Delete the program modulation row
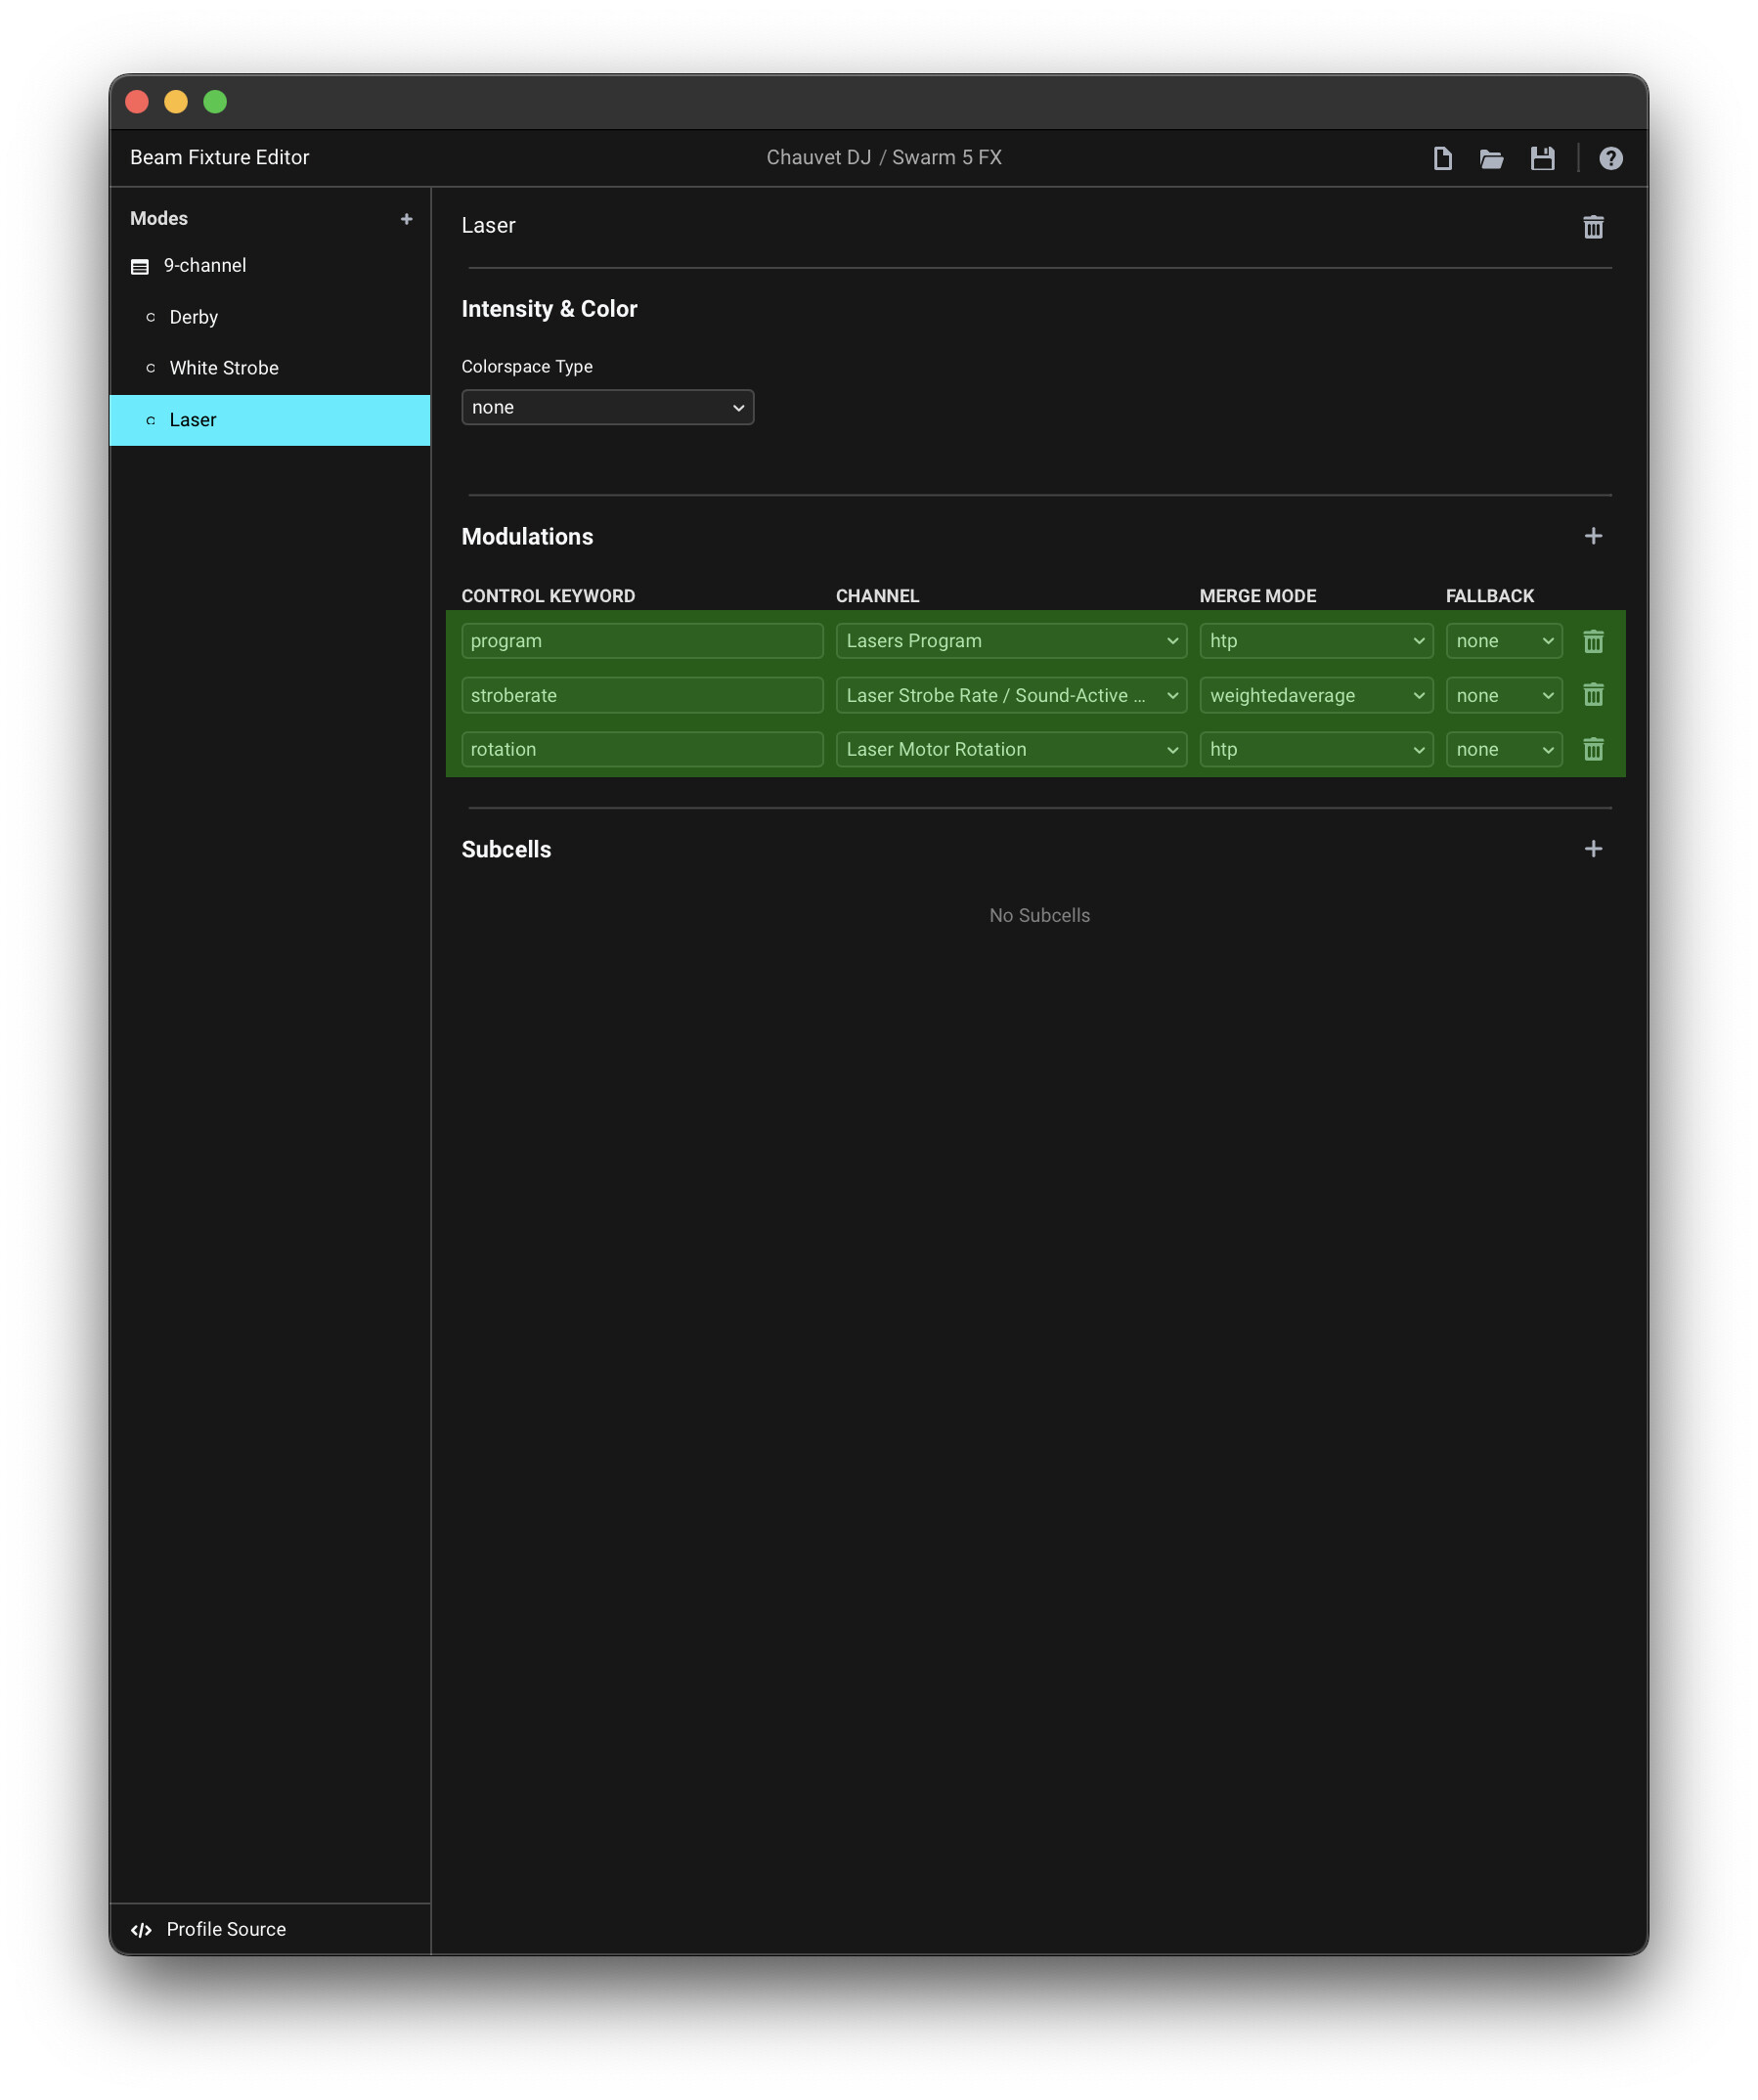The height and width of the screenshot is (2100, 1758). click(x=1593, y=641)
